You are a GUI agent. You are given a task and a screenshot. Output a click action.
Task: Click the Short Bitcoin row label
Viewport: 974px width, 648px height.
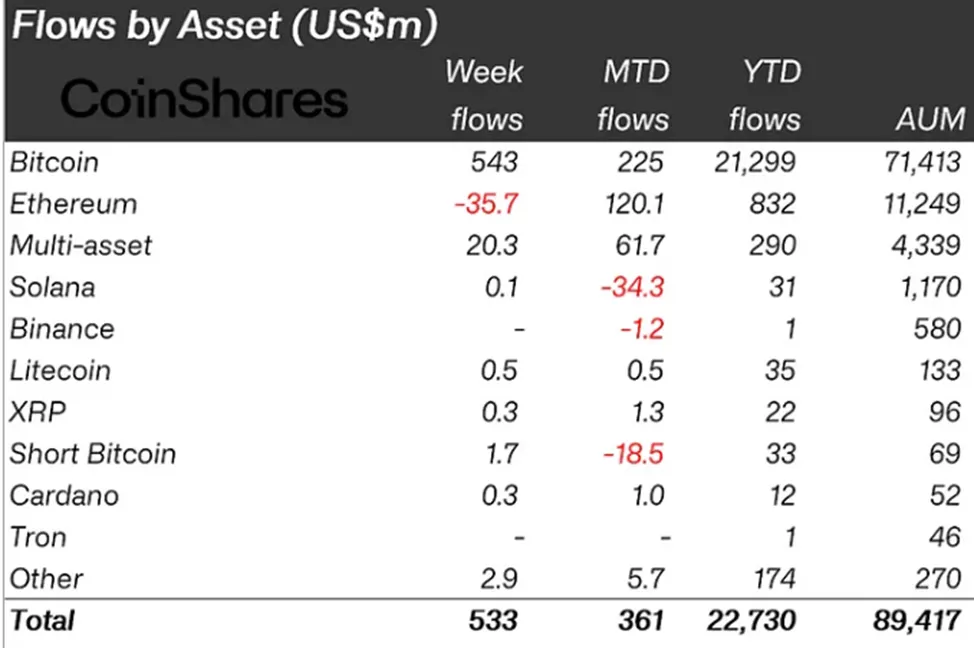click(x=93, y=454)
